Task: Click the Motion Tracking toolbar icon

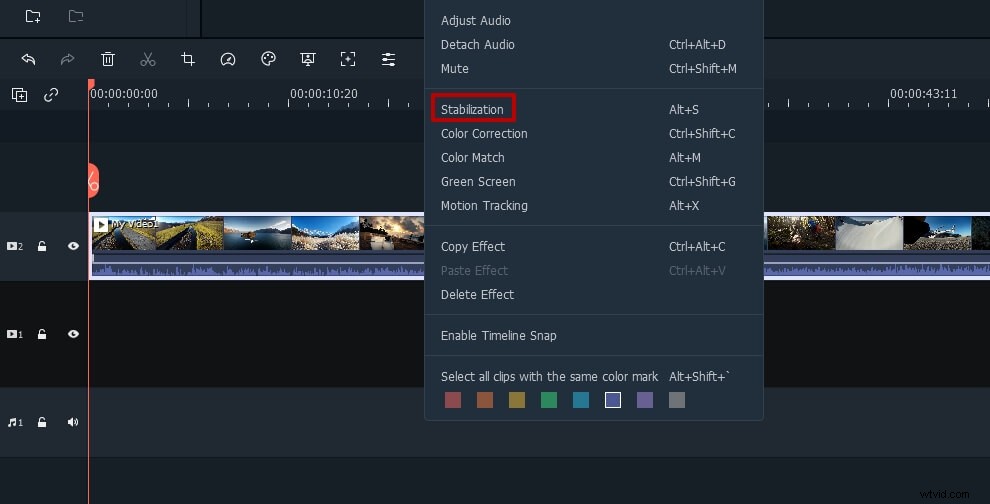Action: [x=348, y=59]
